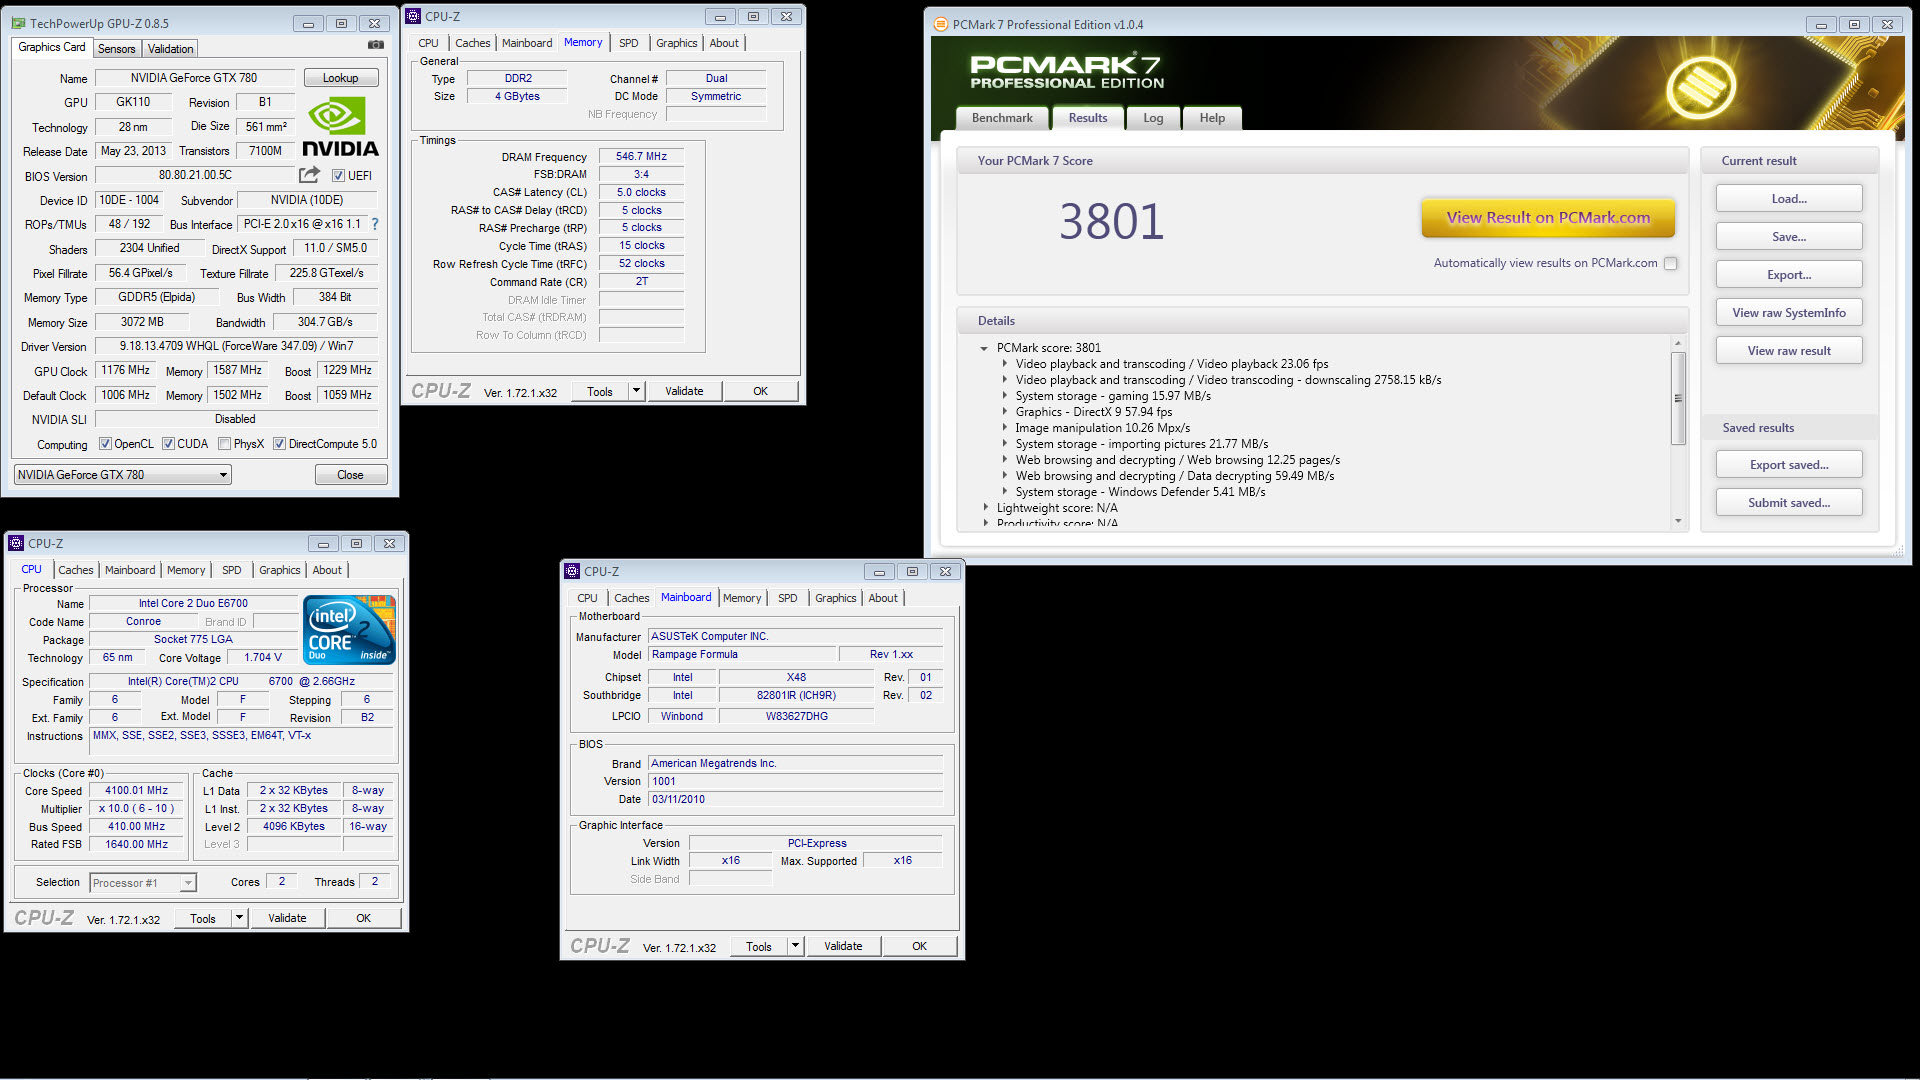
Task: Click the DRAM Frequency value 546.7 MHz
Action: [641, 156]
